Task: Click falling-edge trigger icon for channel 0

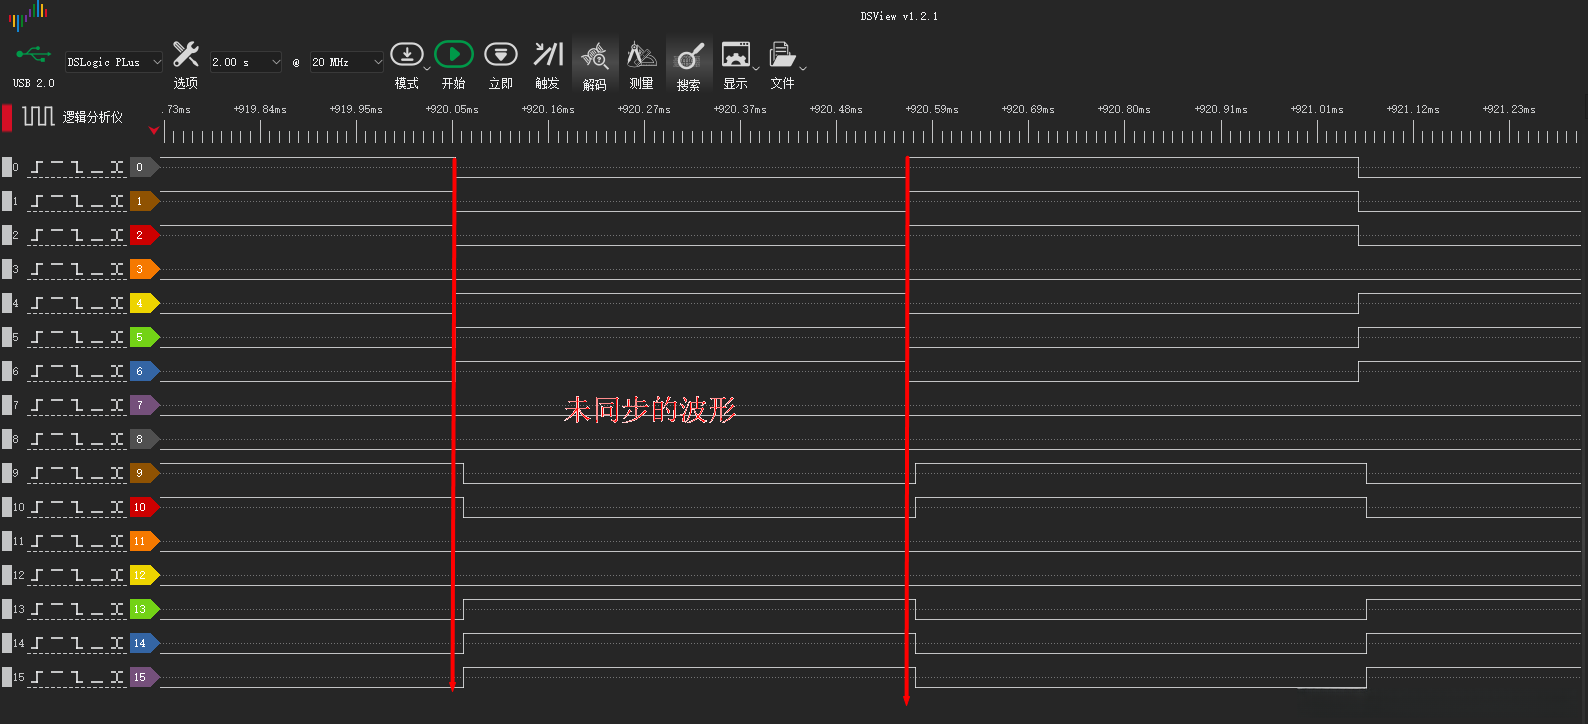Action: click(x=77, y=168)
